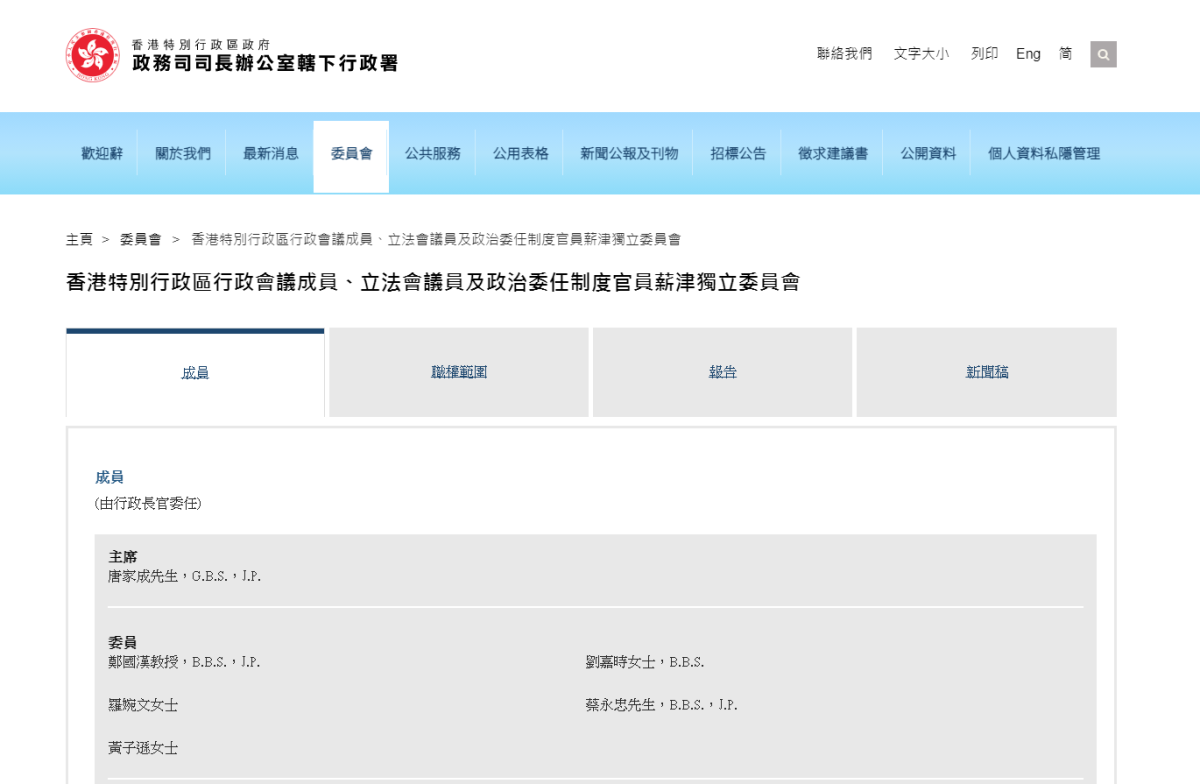Viewport: 1200px width, 784px height.
Task: Select the highlighted 委員會 menu item
Action: point(351,154)
